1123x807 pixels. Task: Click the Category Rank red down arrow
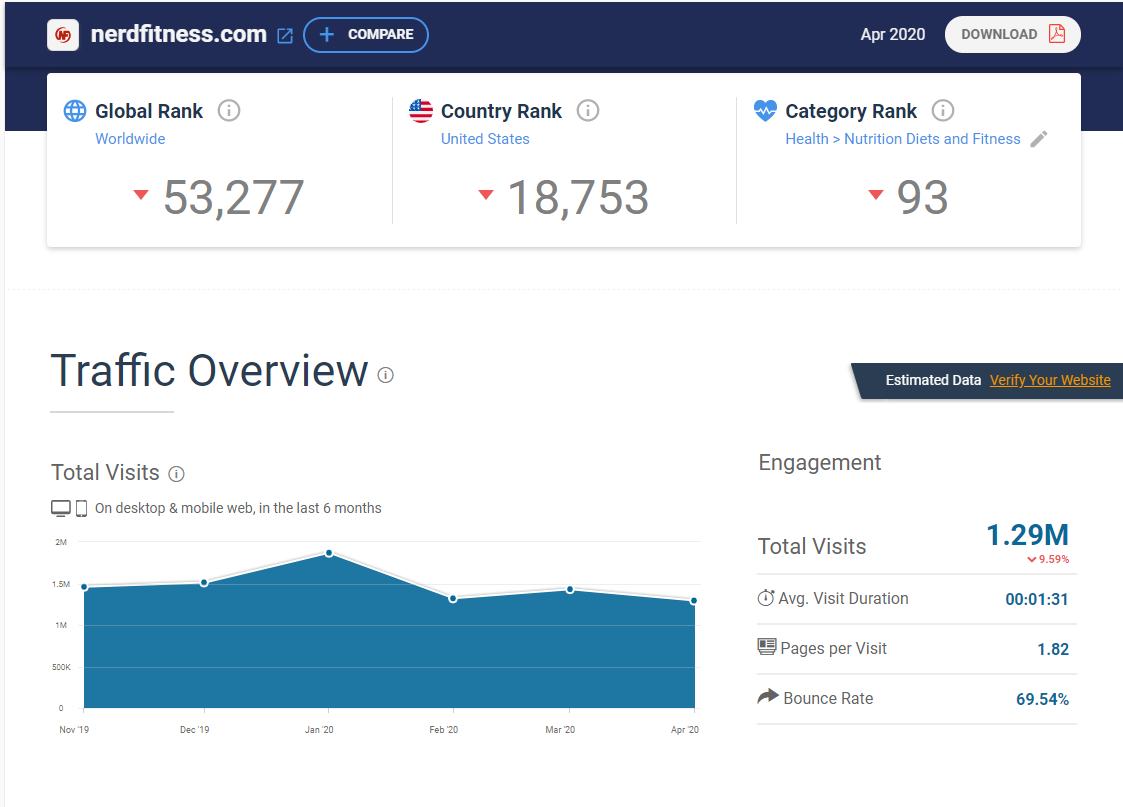click(875, 194)
